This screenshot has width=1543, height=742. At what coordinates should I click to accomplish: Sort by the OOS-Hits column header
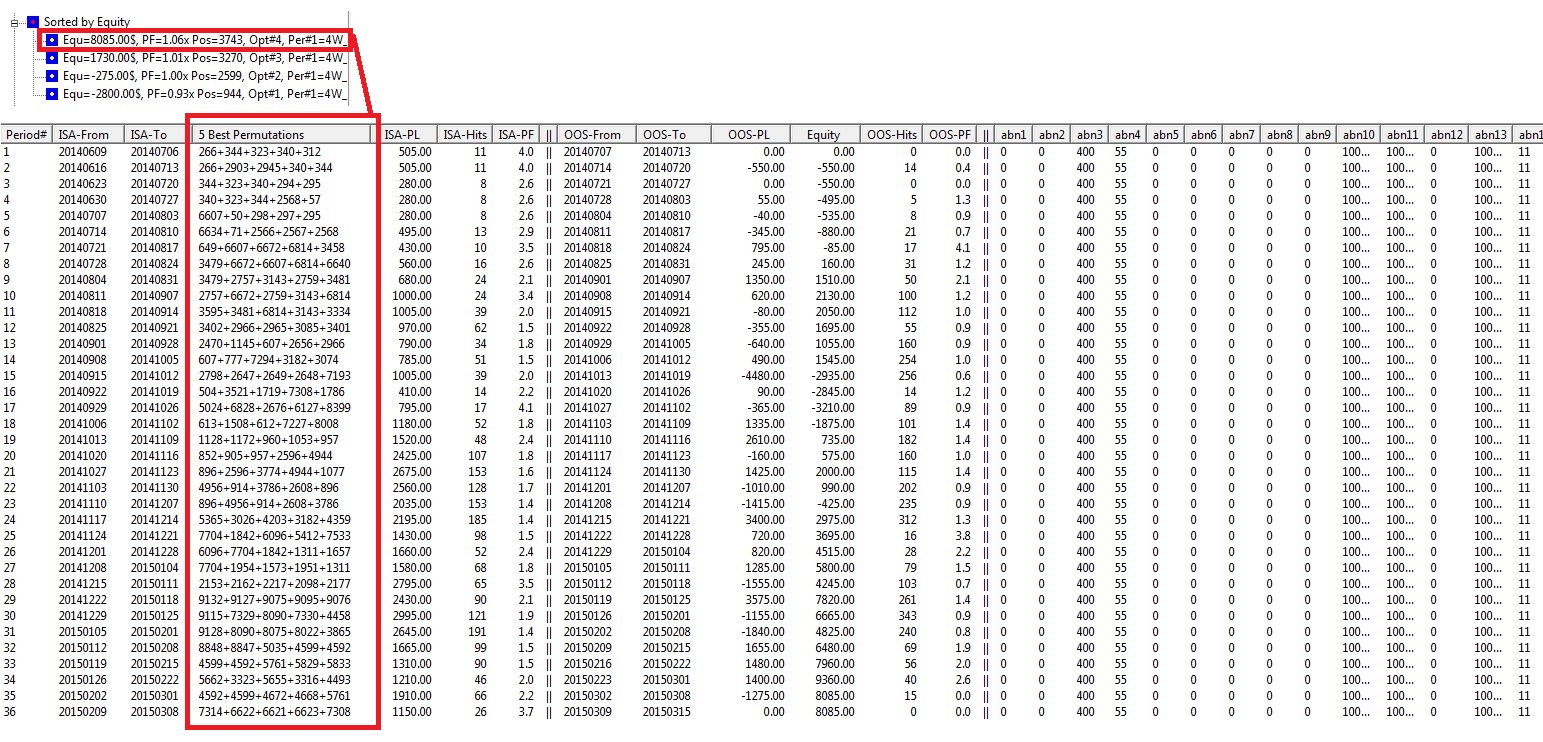coord(892,134)
